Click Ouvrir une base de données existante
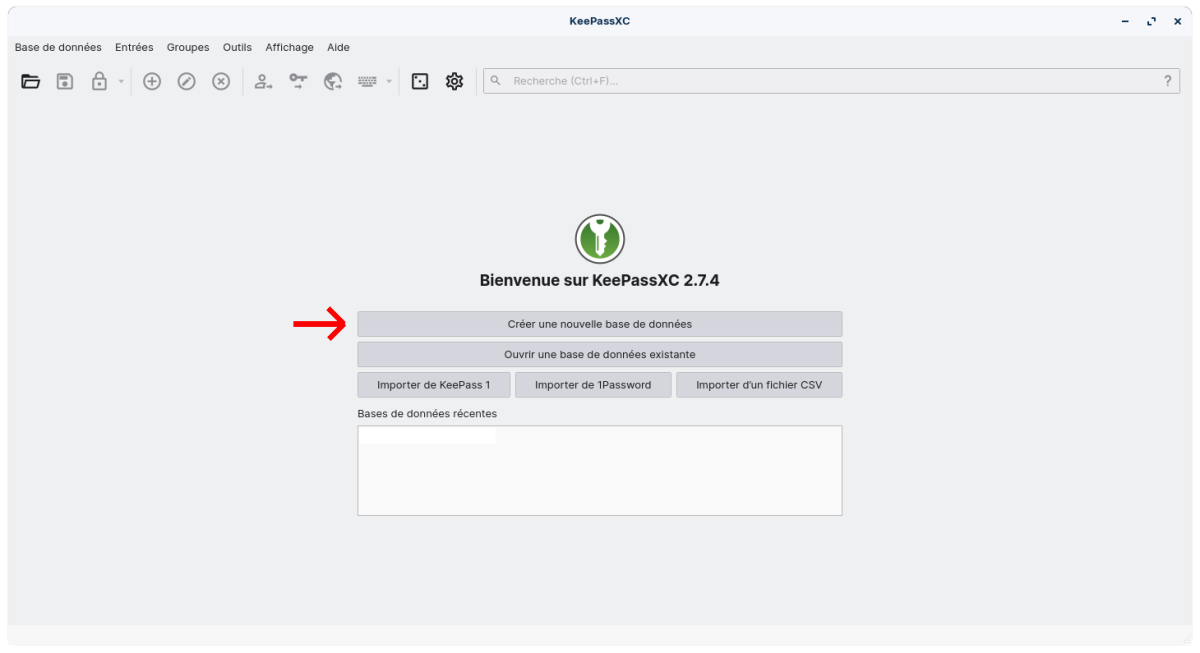The image size is (1200, 653). click(x=599, y=354)
